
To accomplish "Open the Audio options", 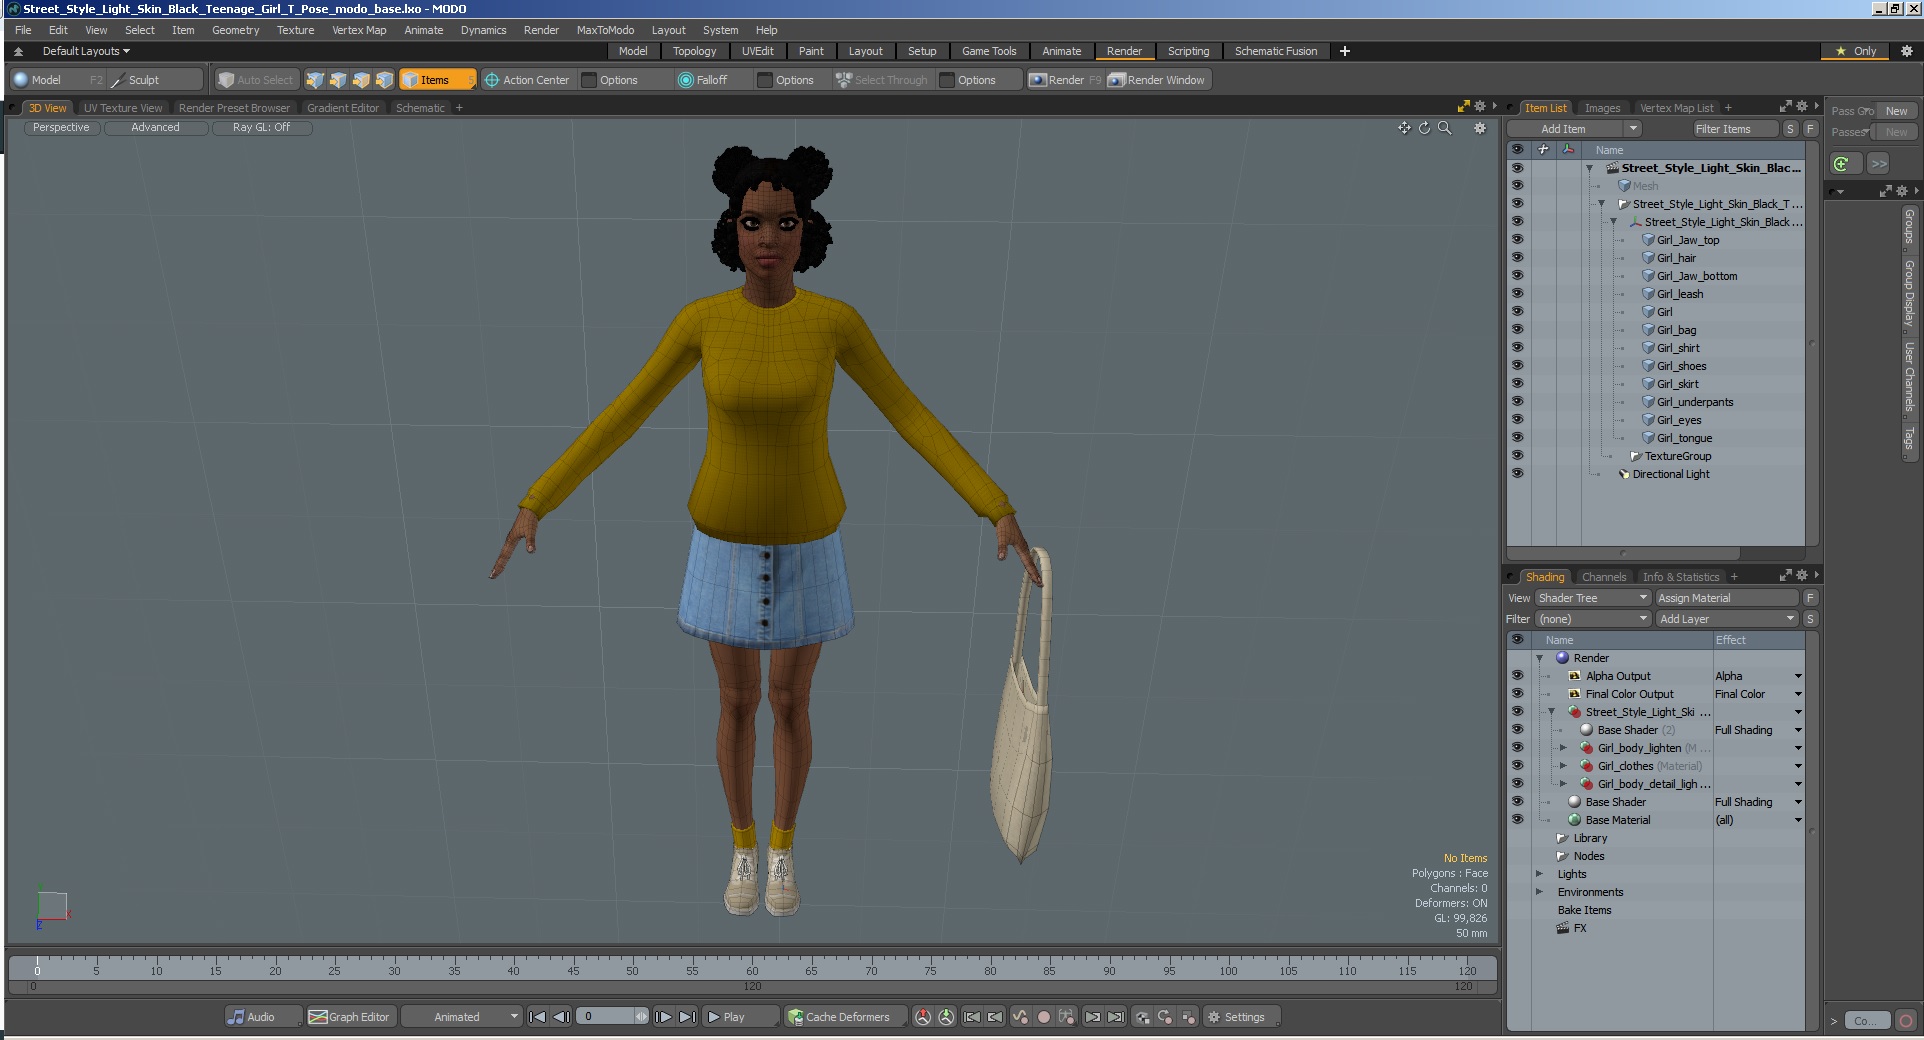I will point(262,1017).
